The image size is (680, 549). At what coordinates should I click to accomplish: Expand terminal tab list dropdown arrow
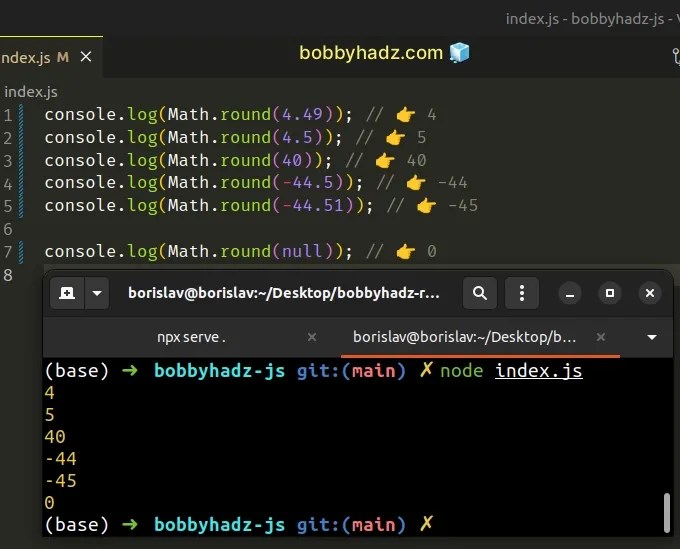651,337
